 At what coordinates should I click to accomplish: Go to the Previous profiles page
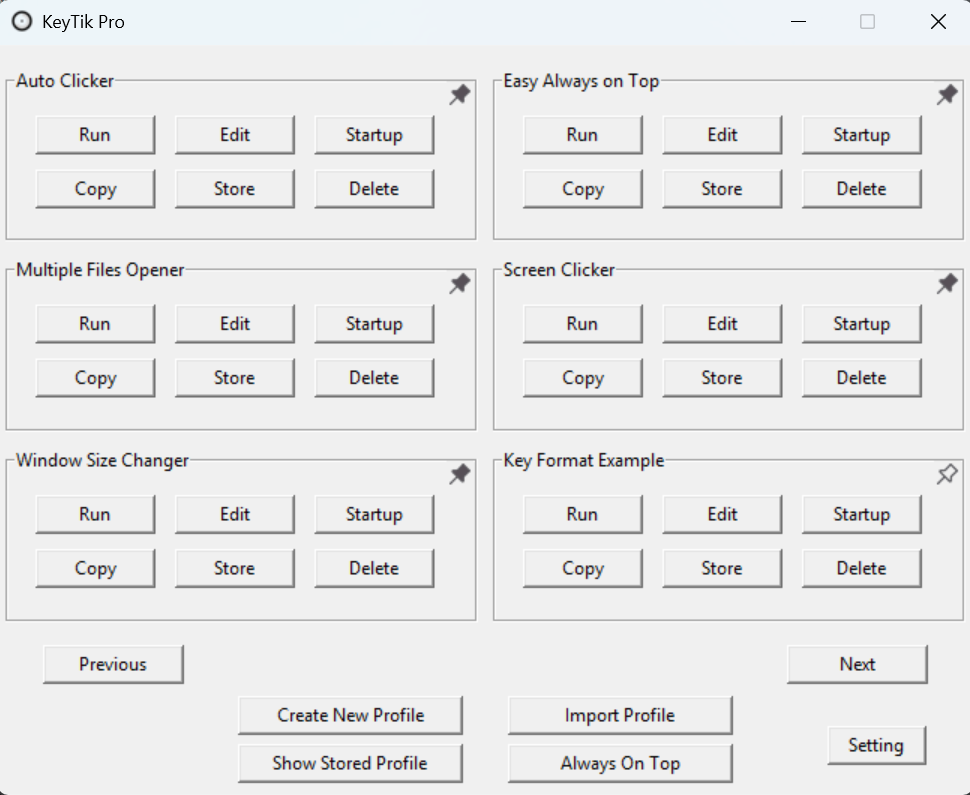(x=113, y=664)
